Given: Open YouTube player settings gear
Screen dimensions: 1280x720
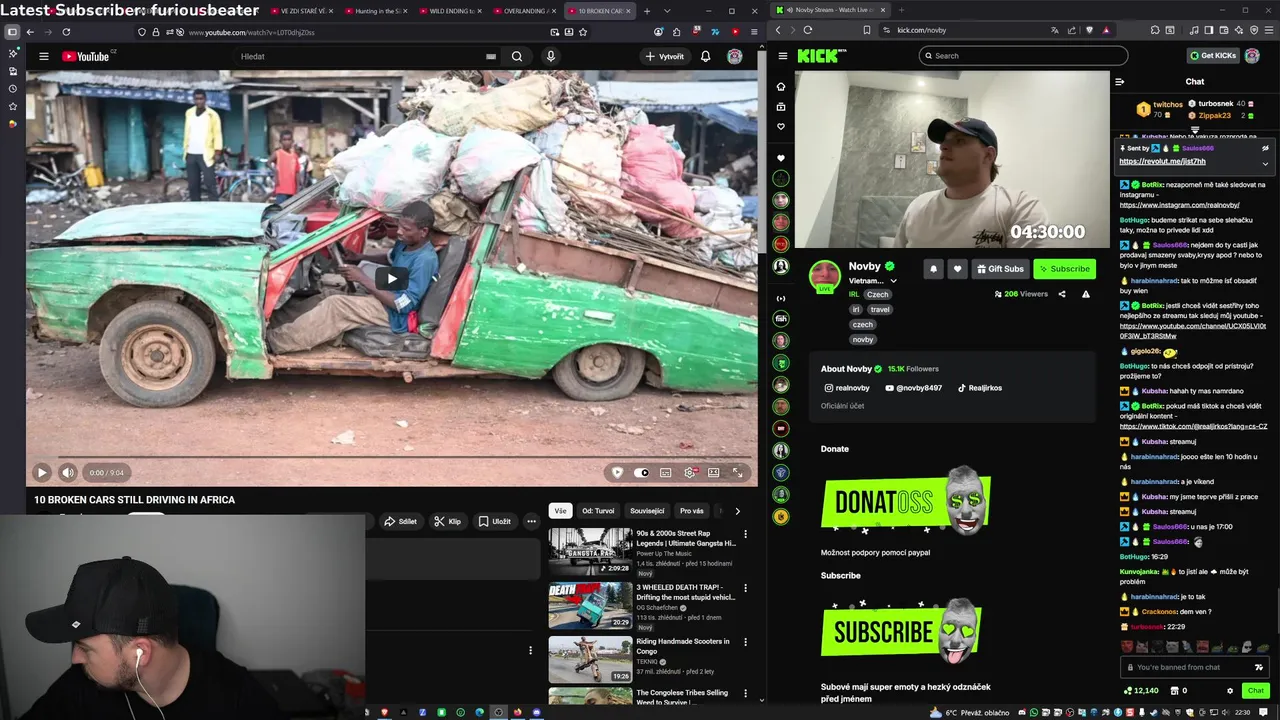Looking at the screenshot, I should pyautogui.click(x=690, y=473).
